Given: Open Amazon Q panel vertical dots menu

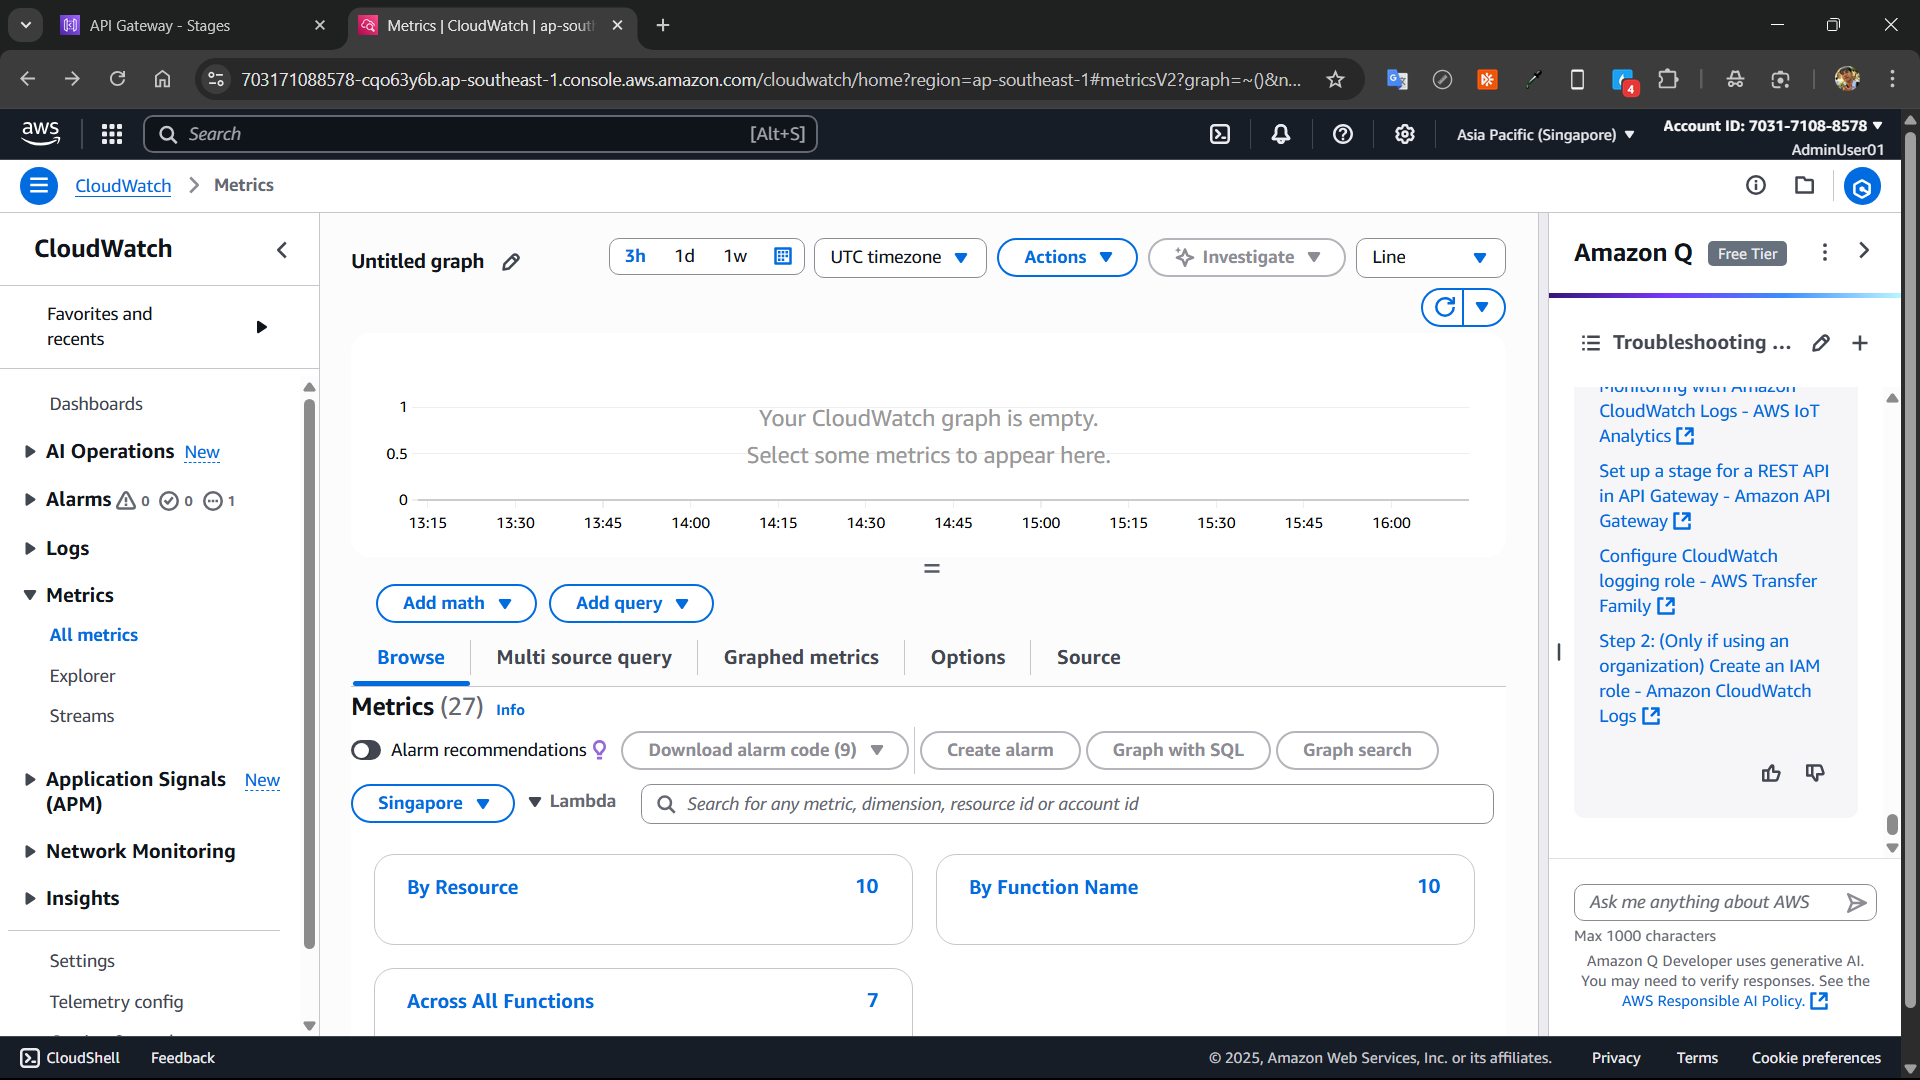Looking at the screenshot, I should [1825, 252].
